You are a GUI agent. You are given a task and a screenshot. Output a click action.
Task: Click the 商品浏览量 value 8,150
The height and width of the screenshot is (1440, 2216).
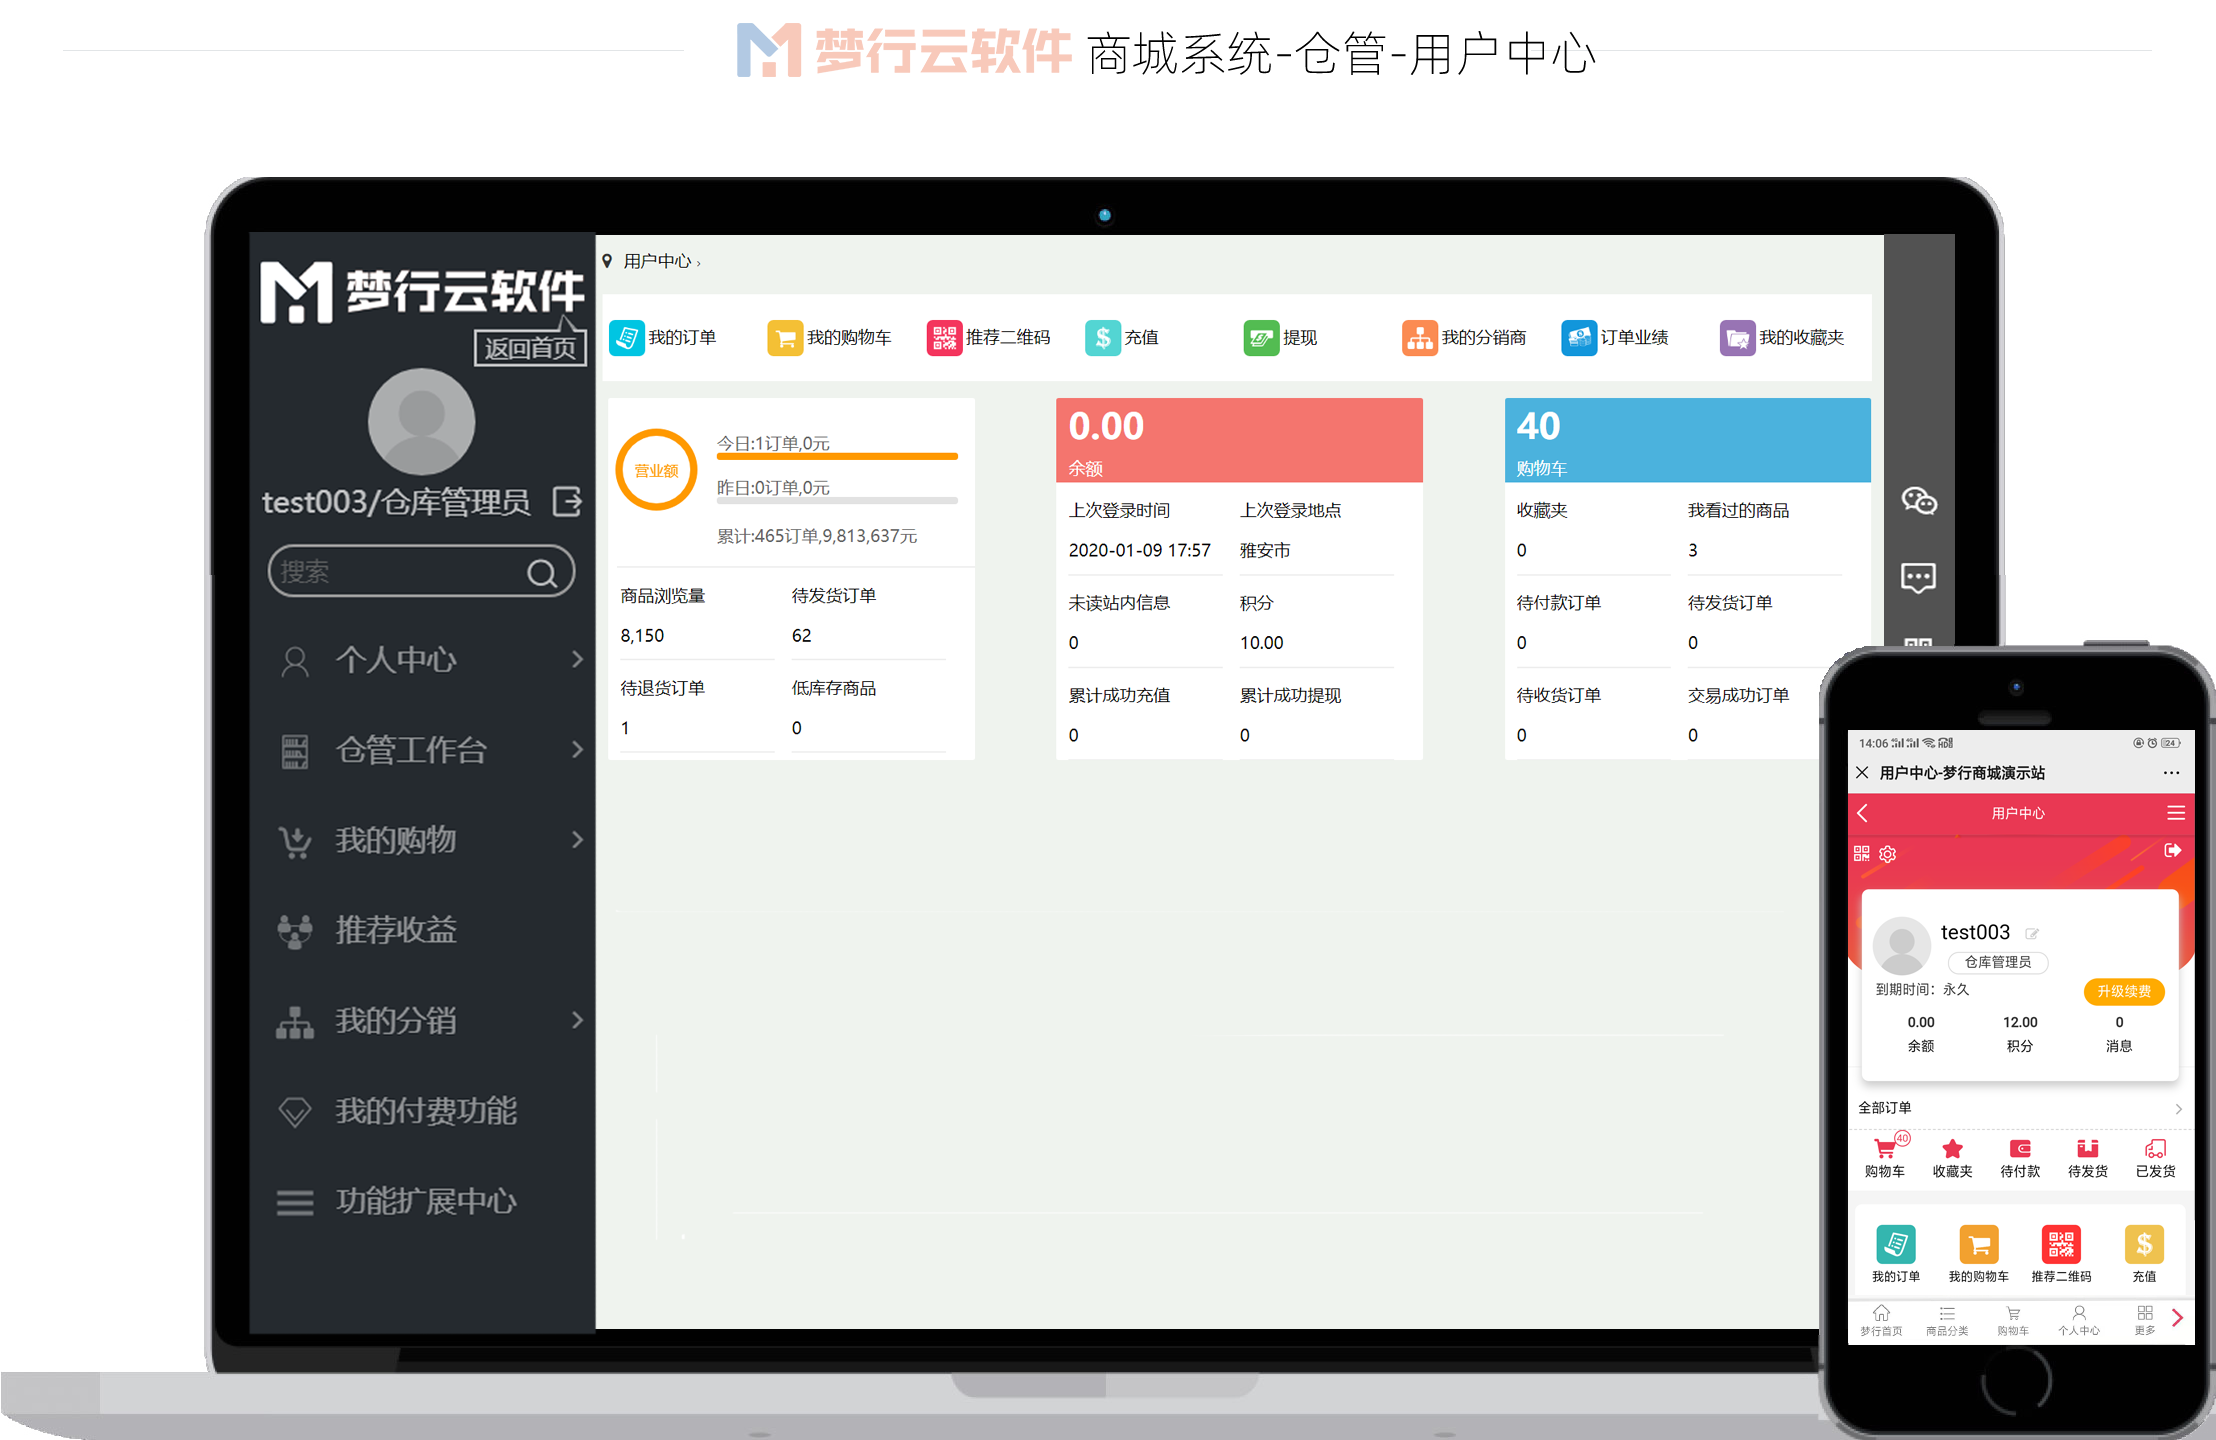[x=642, y=636]
